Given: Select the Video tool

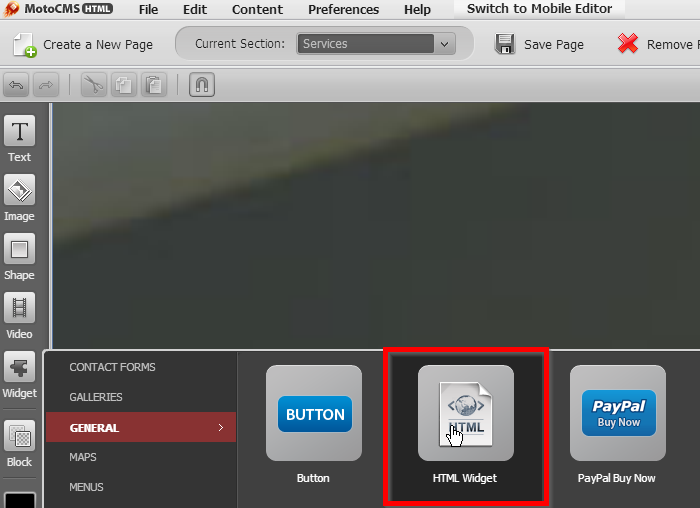Looking at the screenshot, I should (x=20, y=308).
